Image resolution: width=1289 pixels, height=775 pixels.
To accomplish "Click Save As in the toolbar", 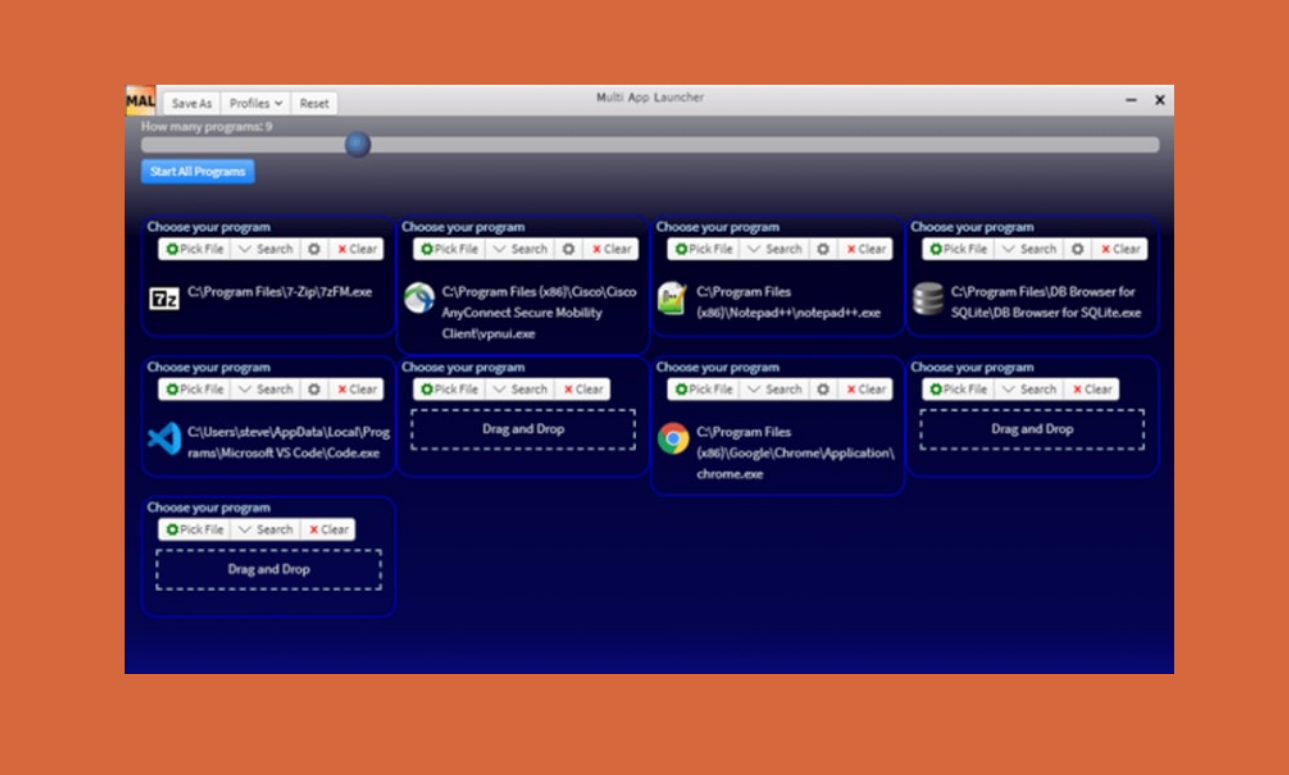I will tap(191, 103).
